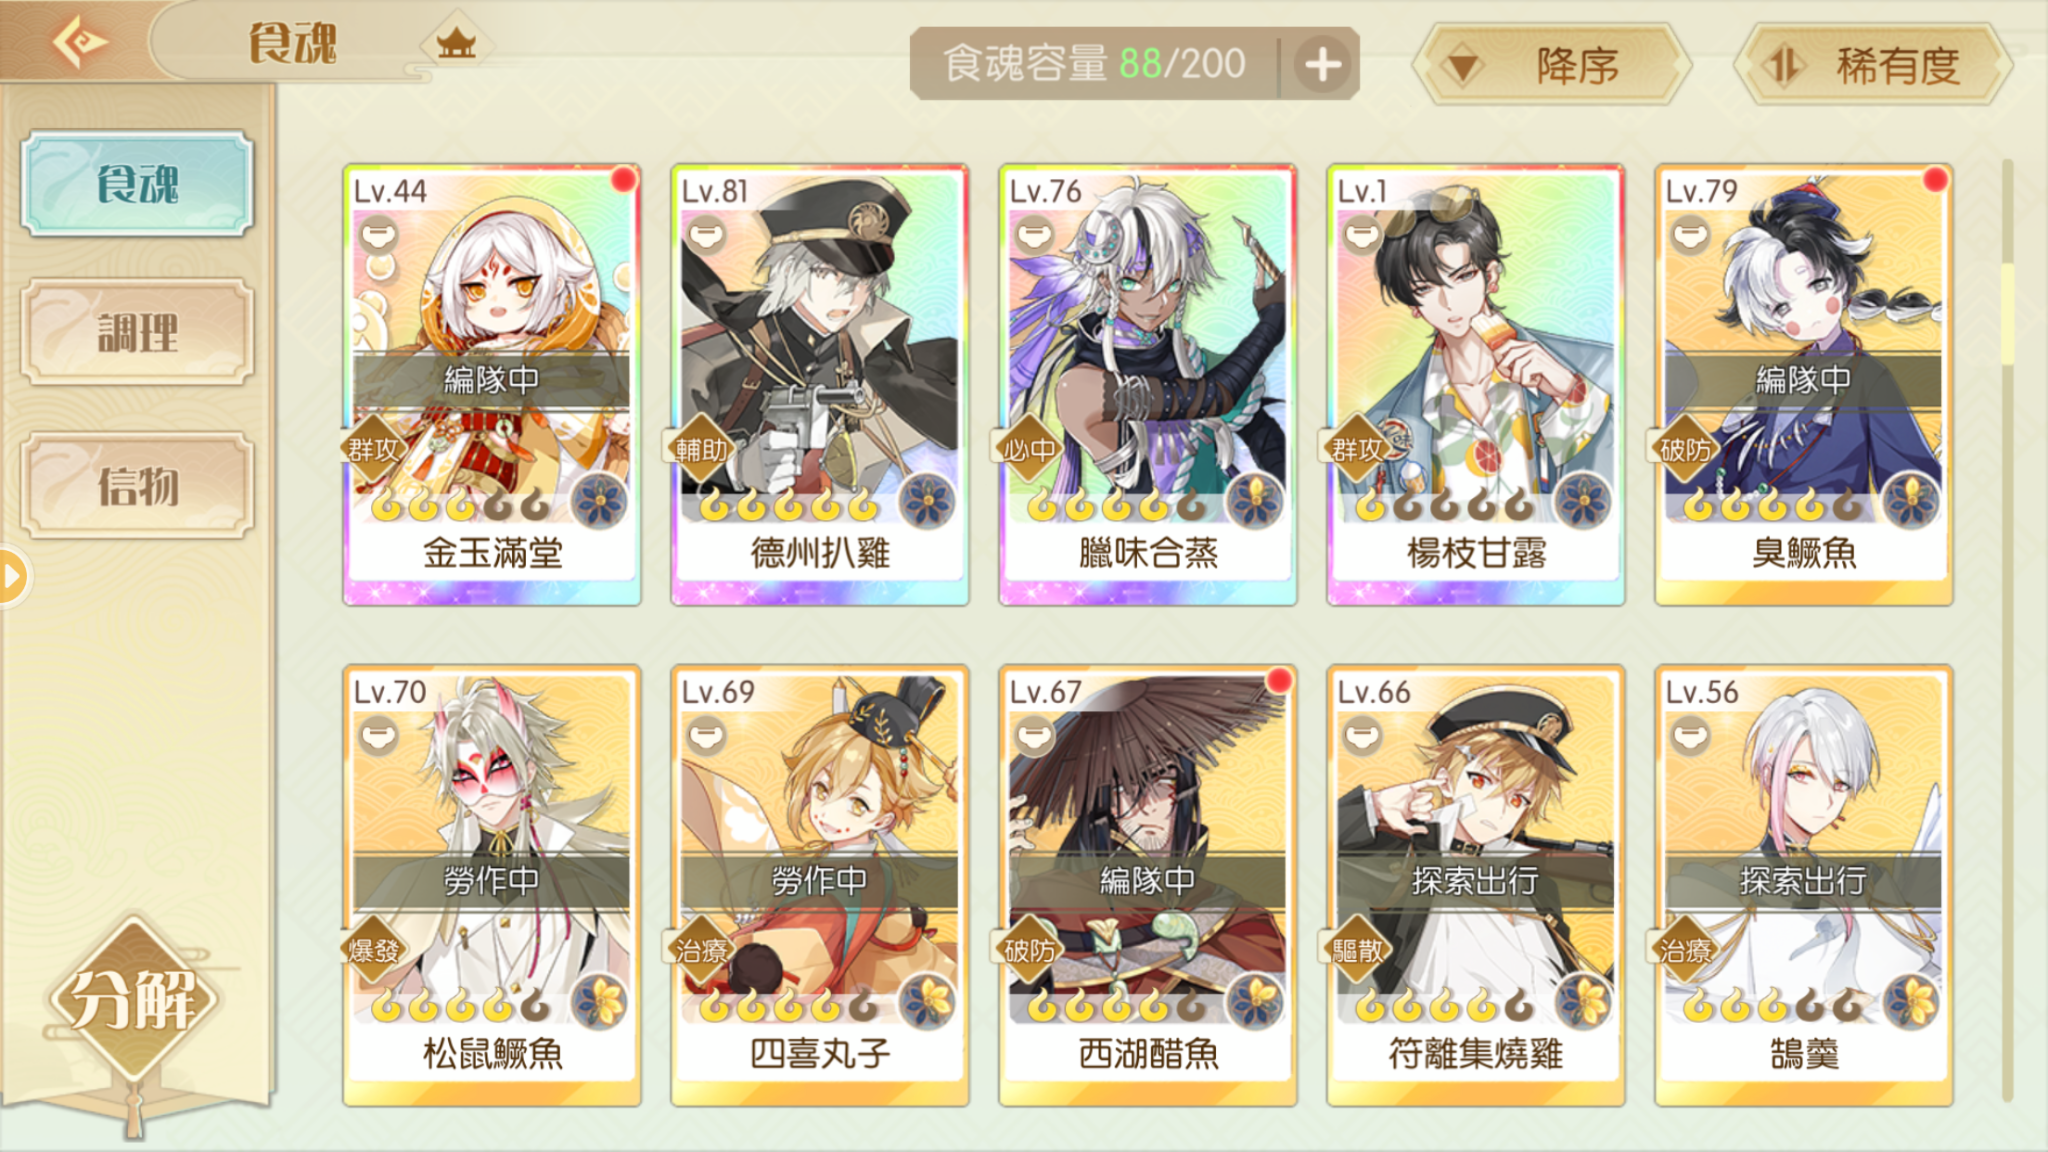Viewport: 2048px width, 1152px height.
Task: Click the 破防 badge on 臭鱖魚
Action: pos(1685,449)
